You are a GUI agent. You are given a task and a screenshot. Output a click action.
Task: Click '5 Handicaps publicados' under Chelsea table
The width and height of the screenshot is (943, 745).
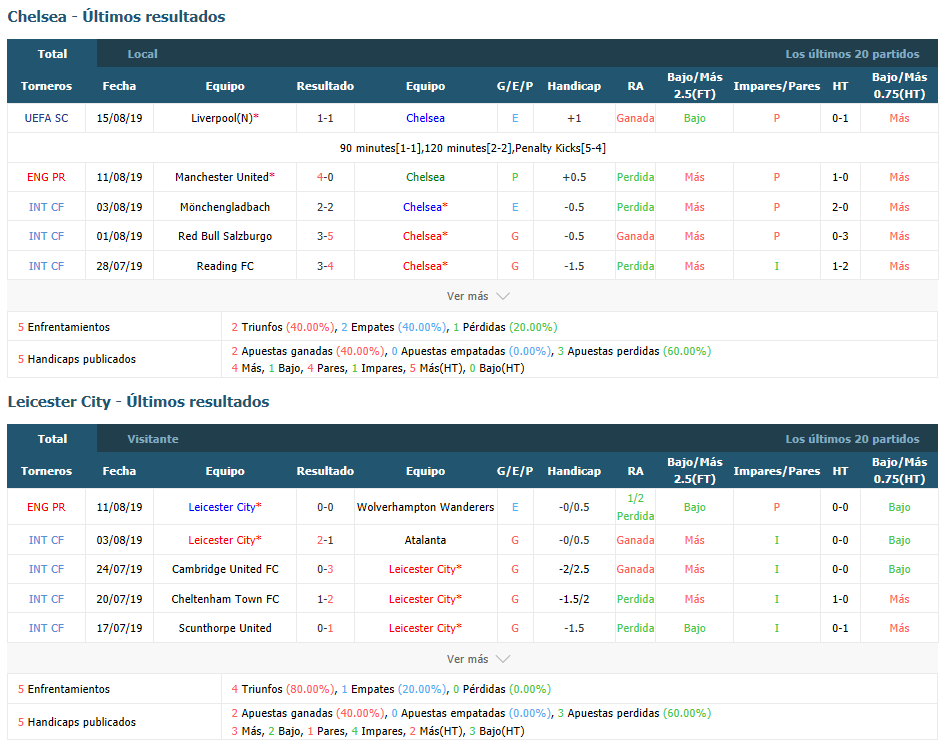click(77, 358)
